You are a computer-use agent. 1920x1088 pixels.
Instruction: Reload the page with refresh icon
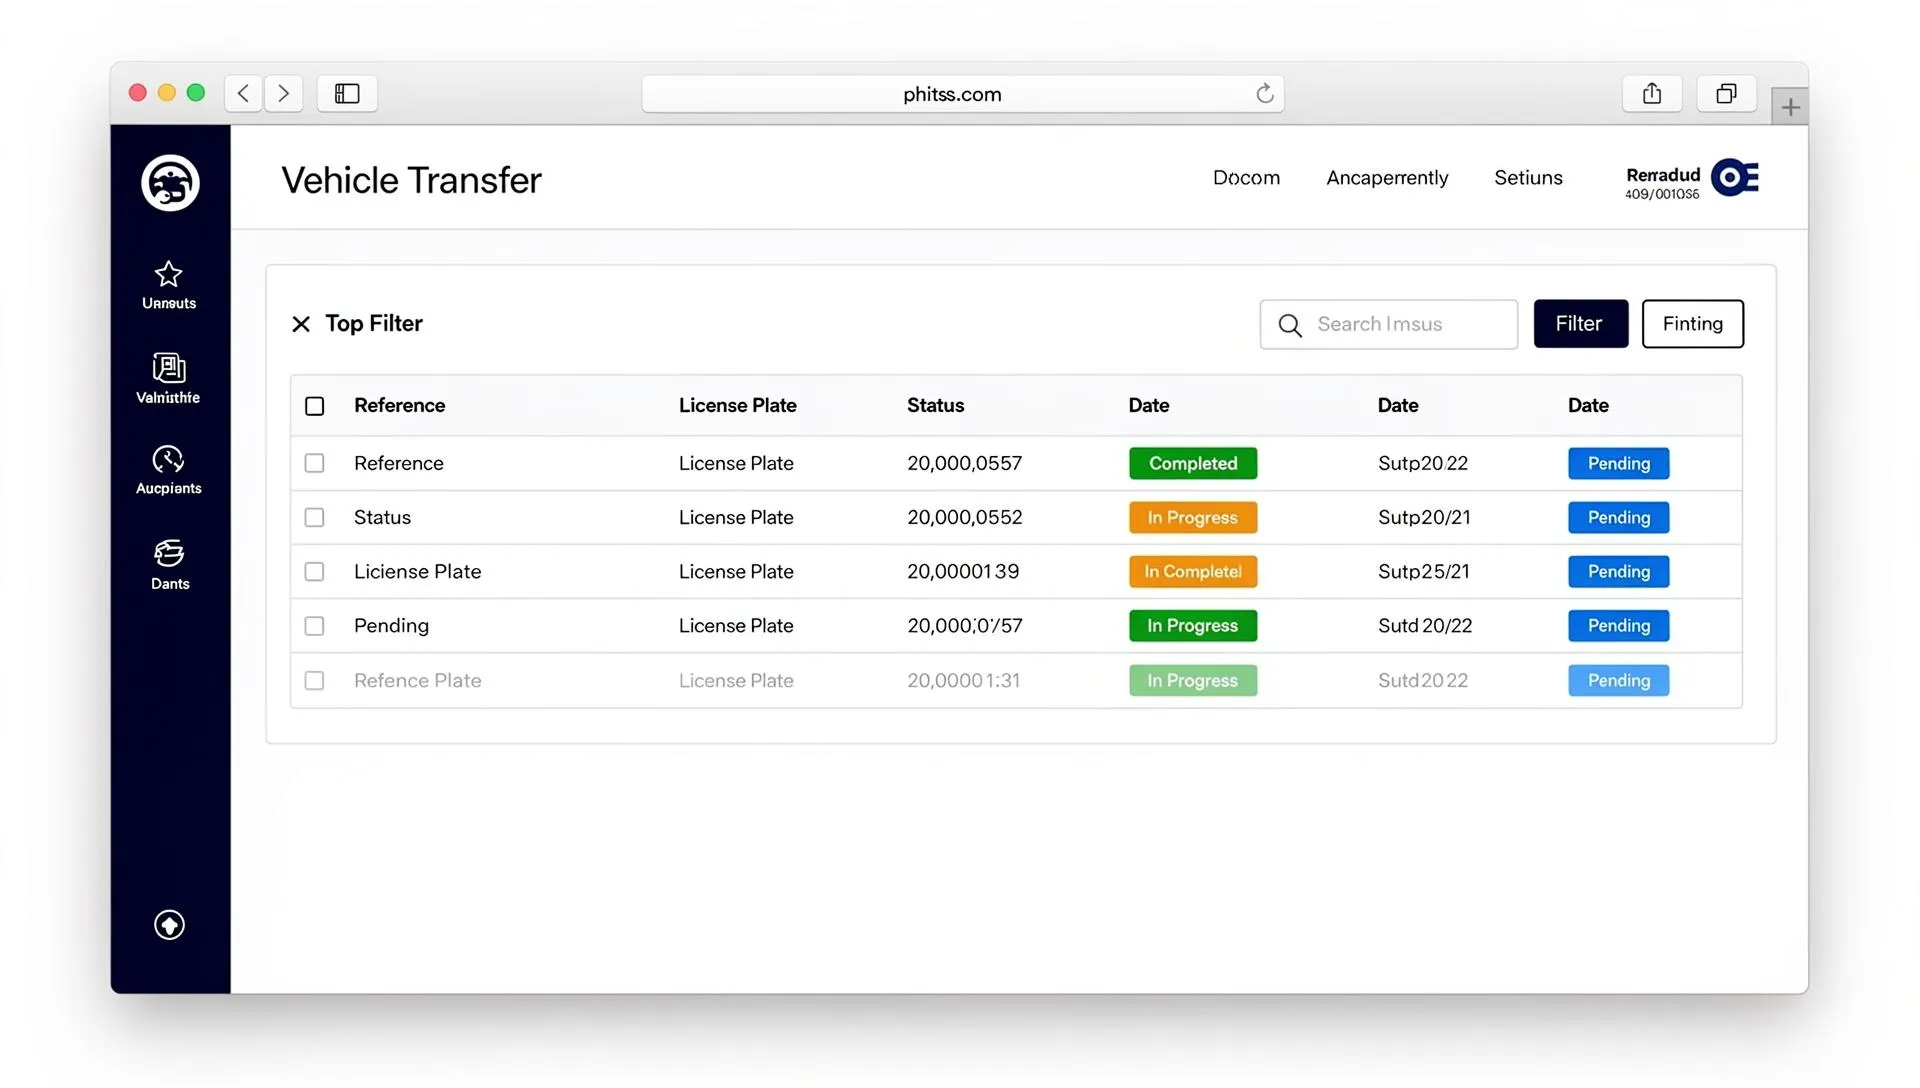[x=1265, y=93]
